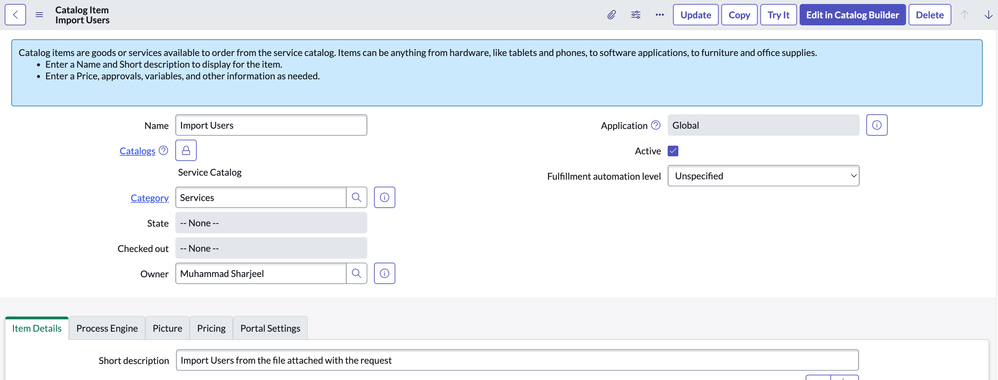Select the Item Details tab

37,328
